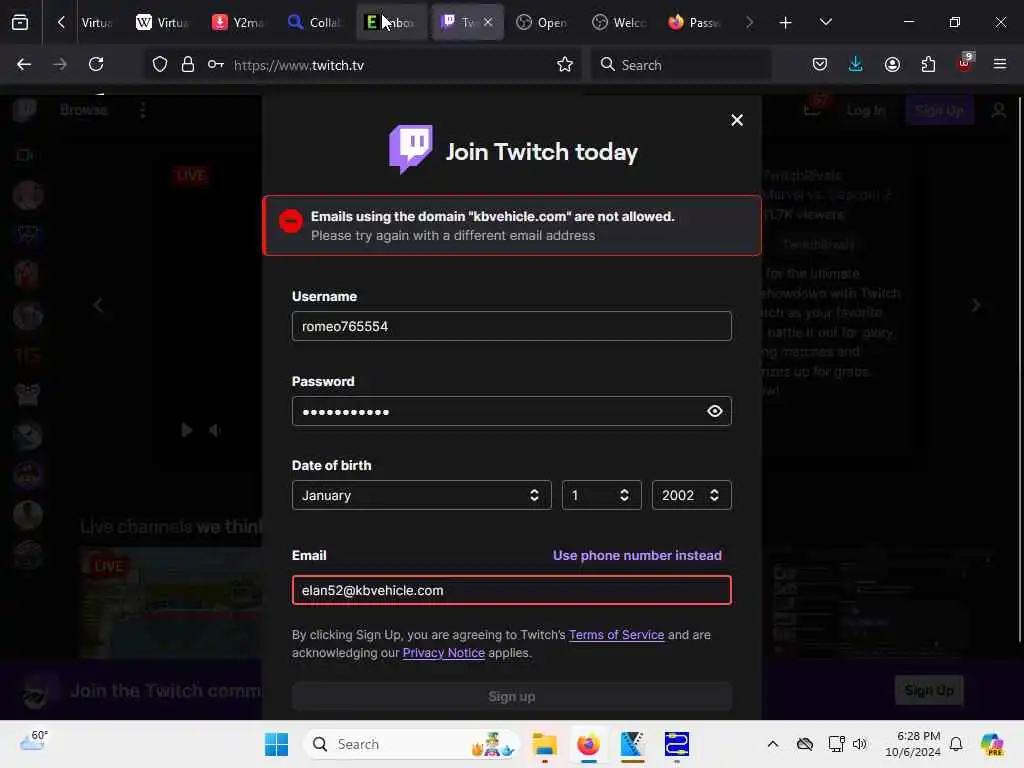Open the Copilot icon in taskbar

(992, 744)
